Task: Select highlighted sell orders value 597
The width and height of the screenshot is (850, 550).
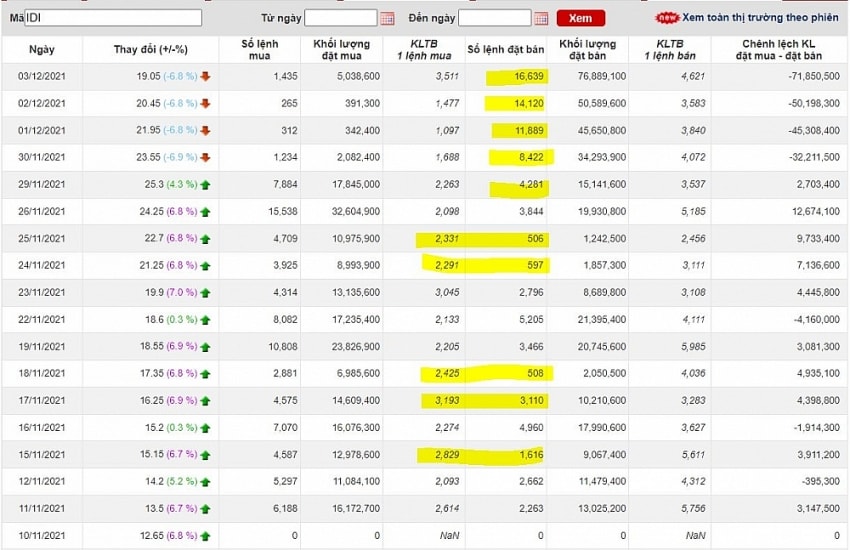Action: [x=535, y=266]
